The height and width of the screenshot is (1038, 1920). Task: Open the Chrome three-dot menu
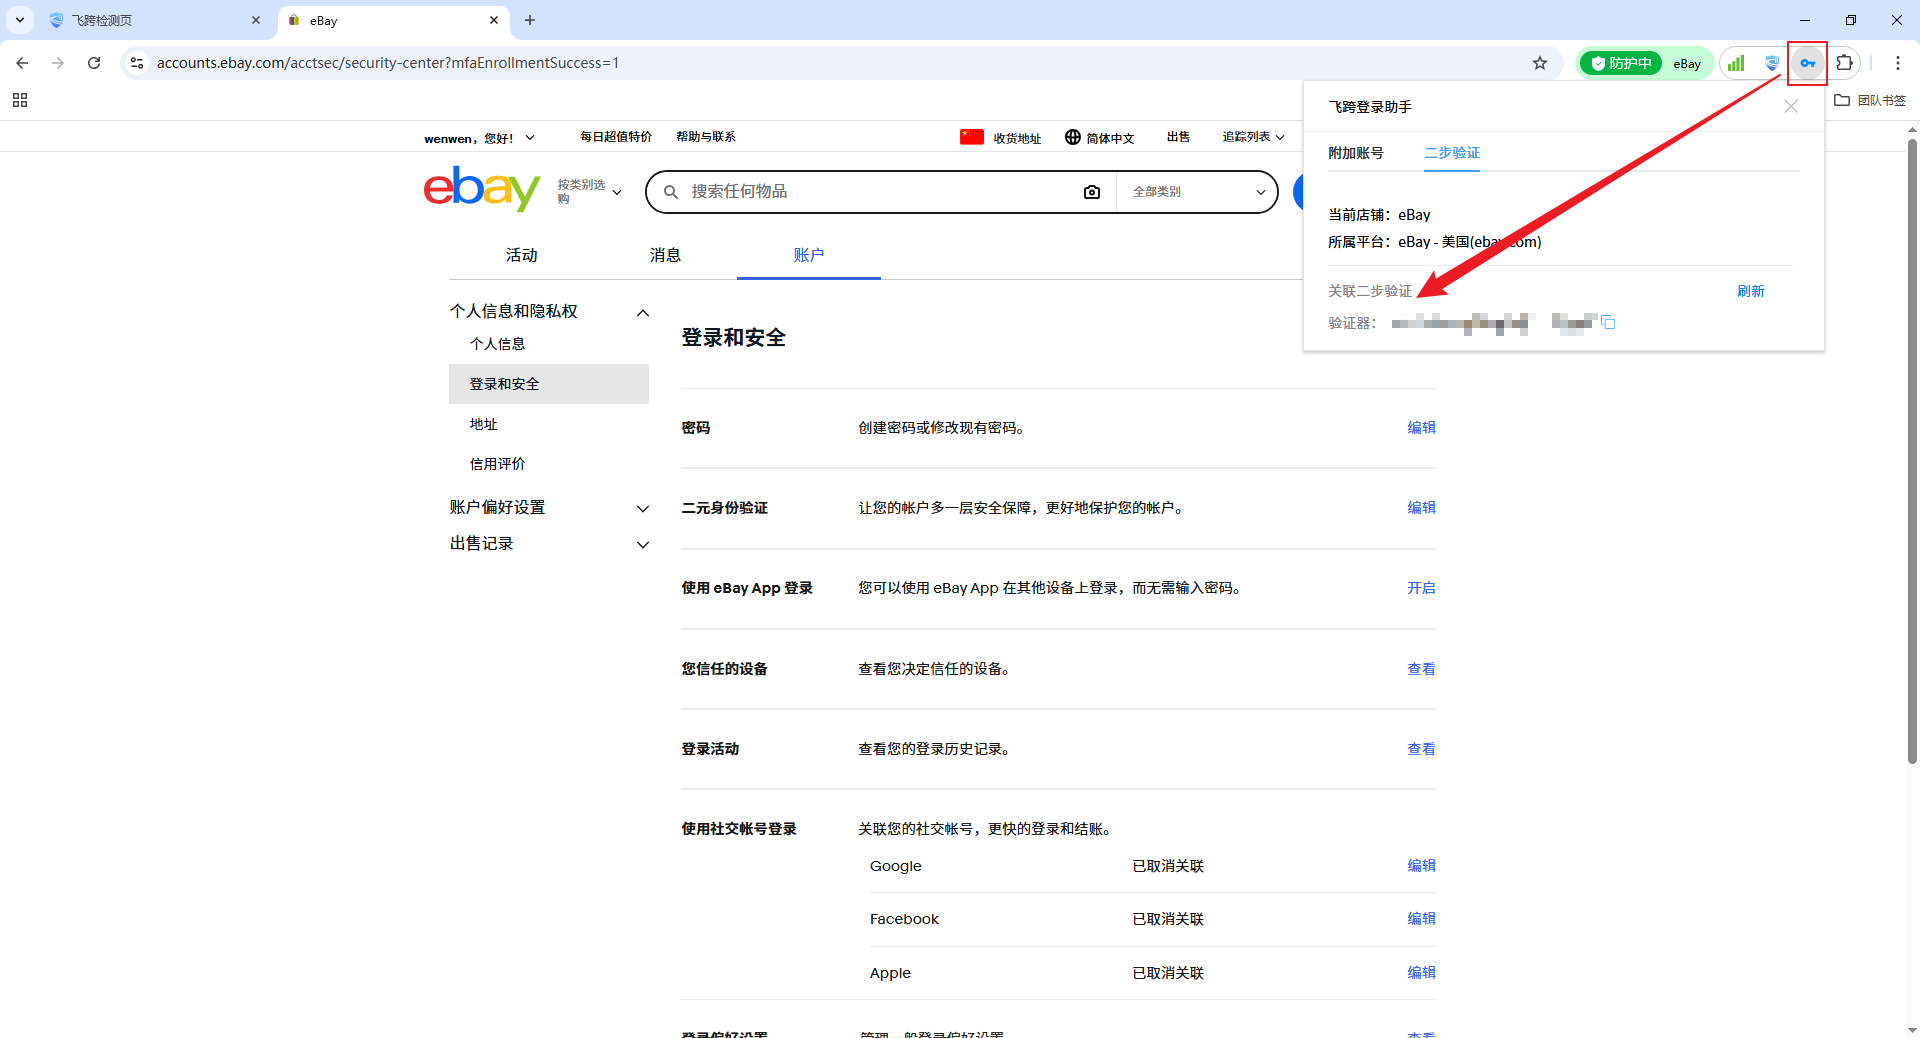click(1898, 63)
